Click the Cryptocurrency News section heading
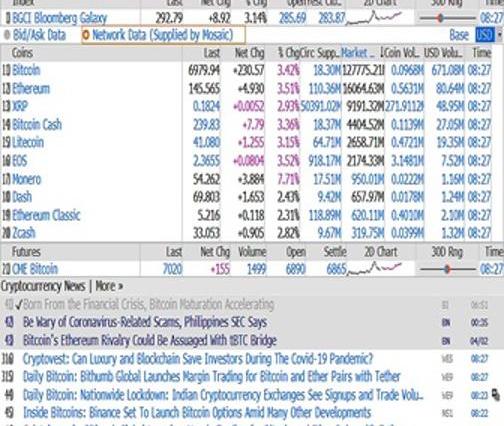This screenshot has width=504, height=426. 43,286
